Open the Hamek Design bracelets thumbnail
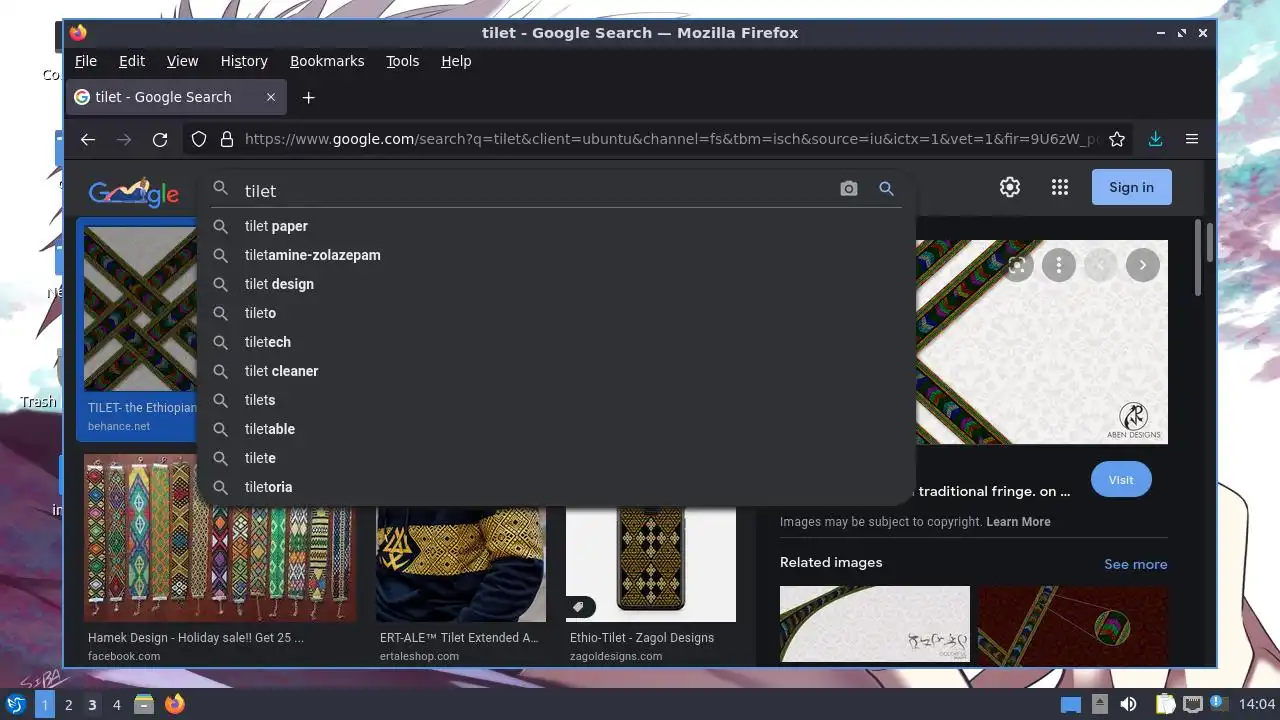This screenshot has height=720, width=1280. pos(220,538)
